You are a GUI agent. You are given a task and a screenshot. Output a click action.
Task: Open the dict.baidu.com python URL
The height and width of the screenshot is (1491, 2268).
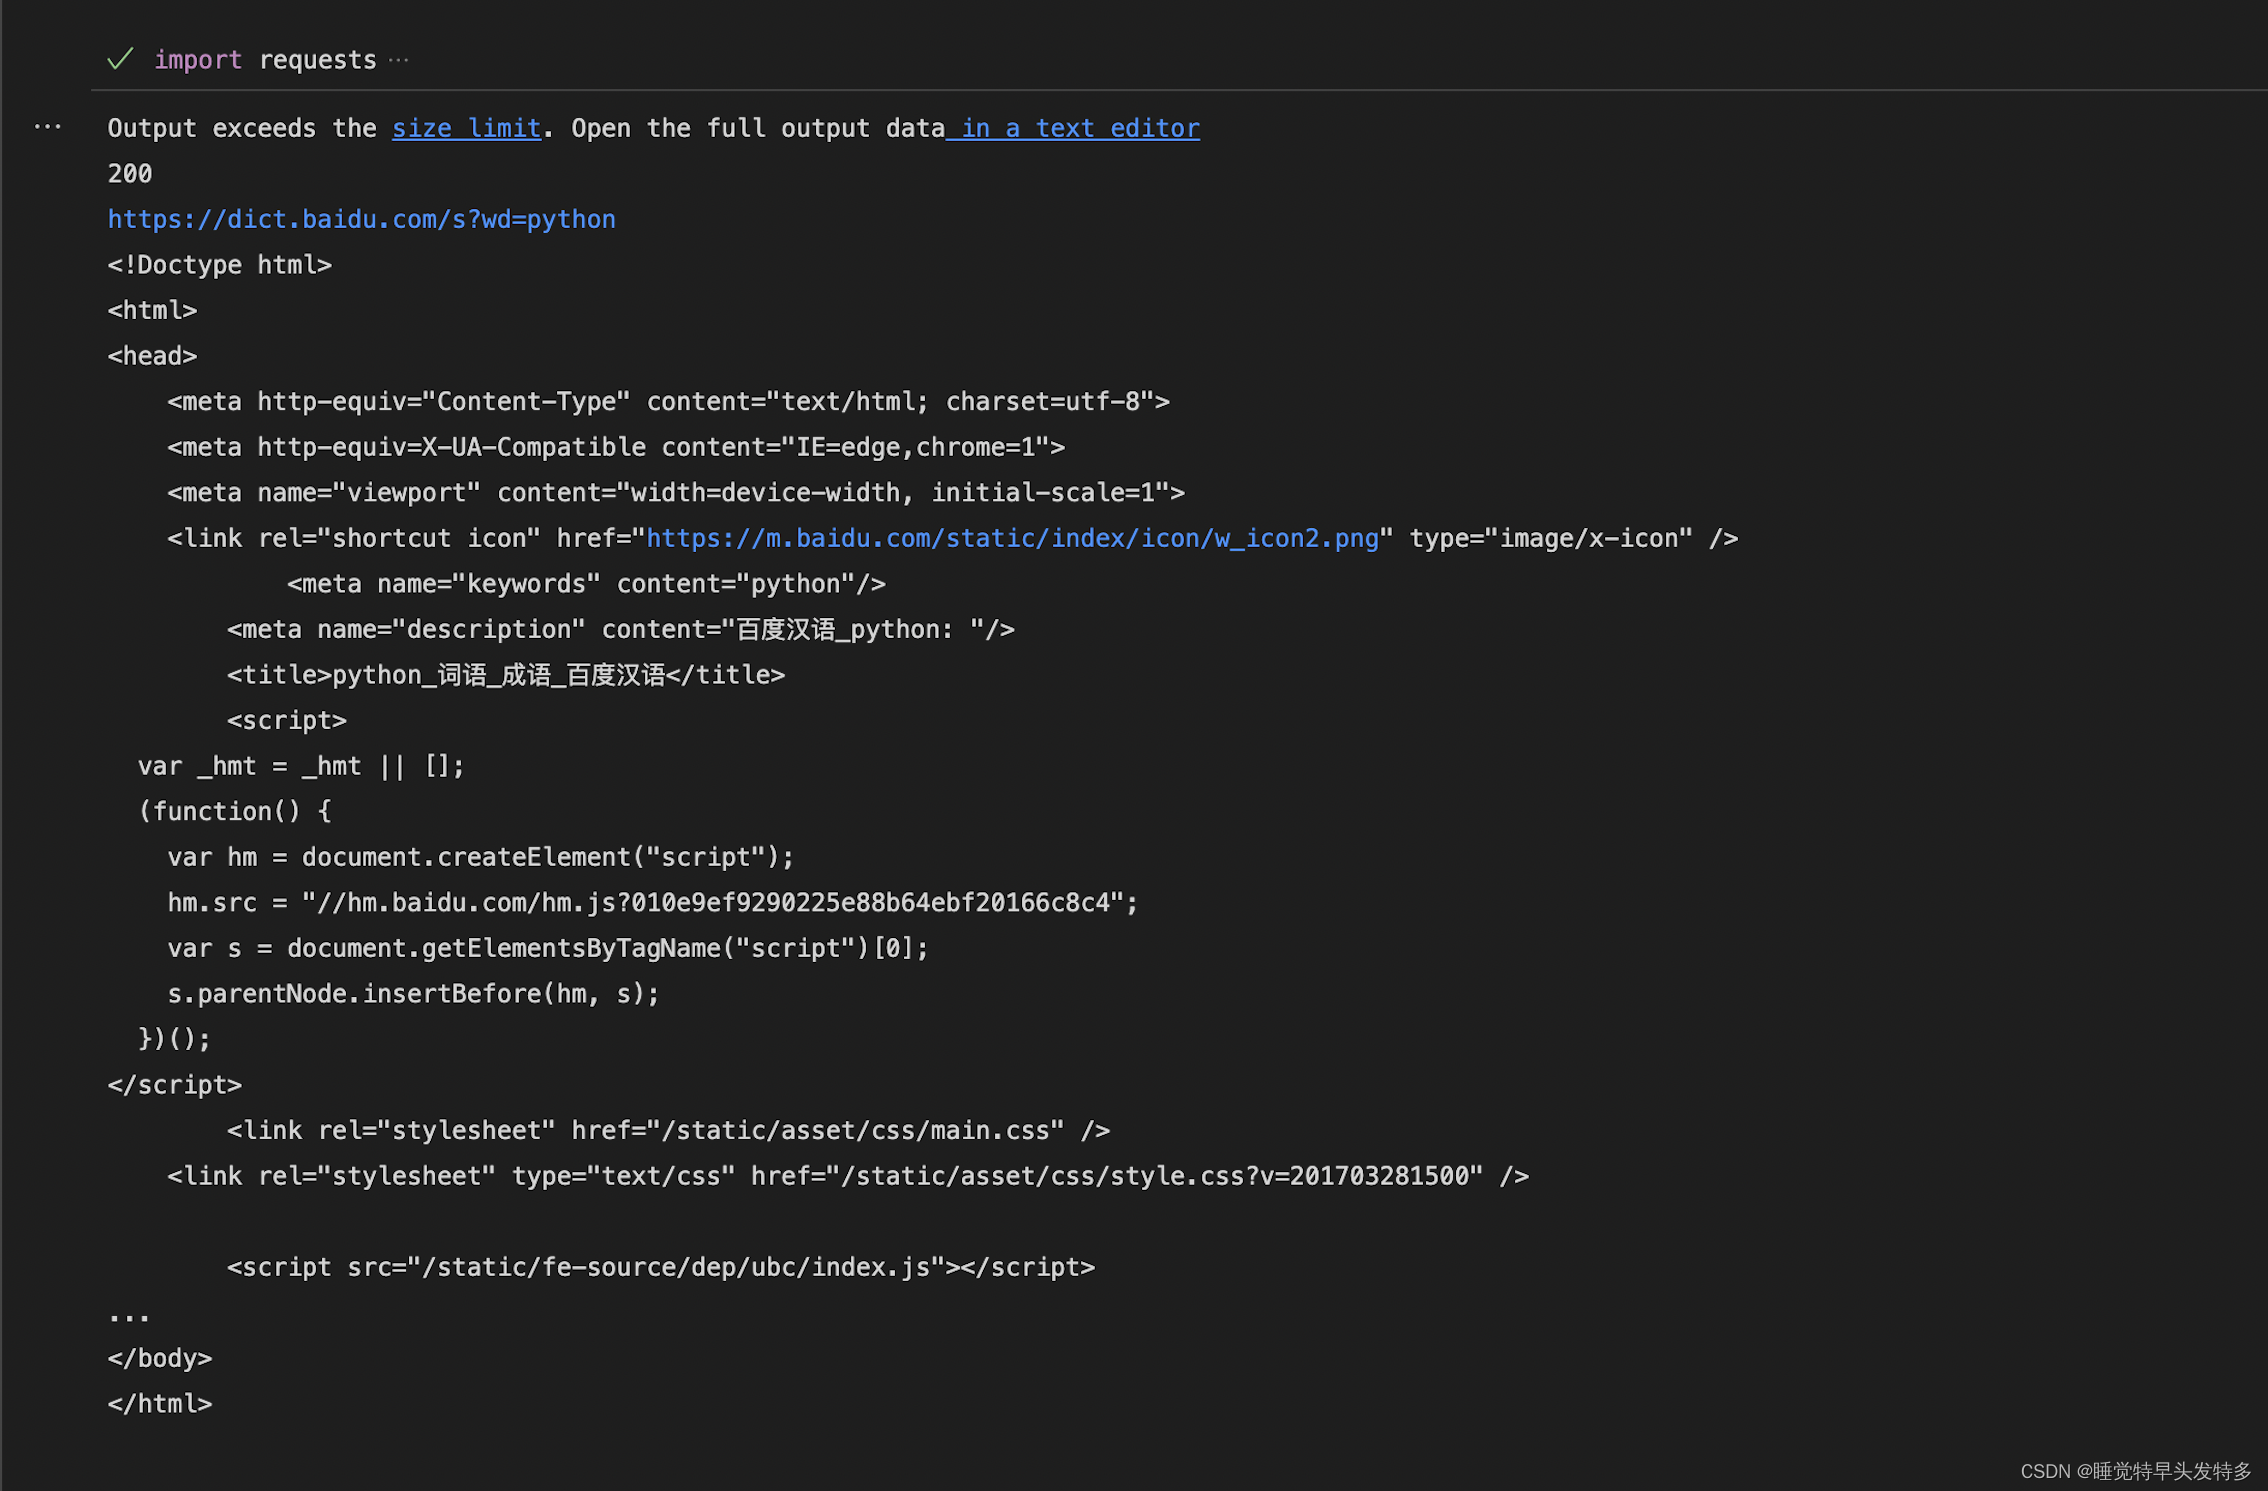[362, 219]
